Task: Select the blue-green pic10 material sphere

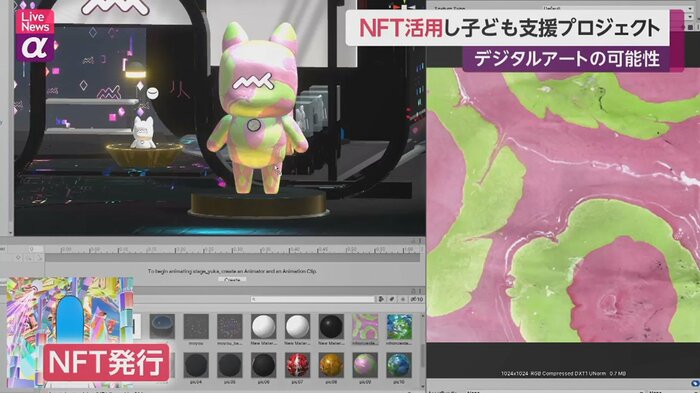Action: [x=399, y=365]
